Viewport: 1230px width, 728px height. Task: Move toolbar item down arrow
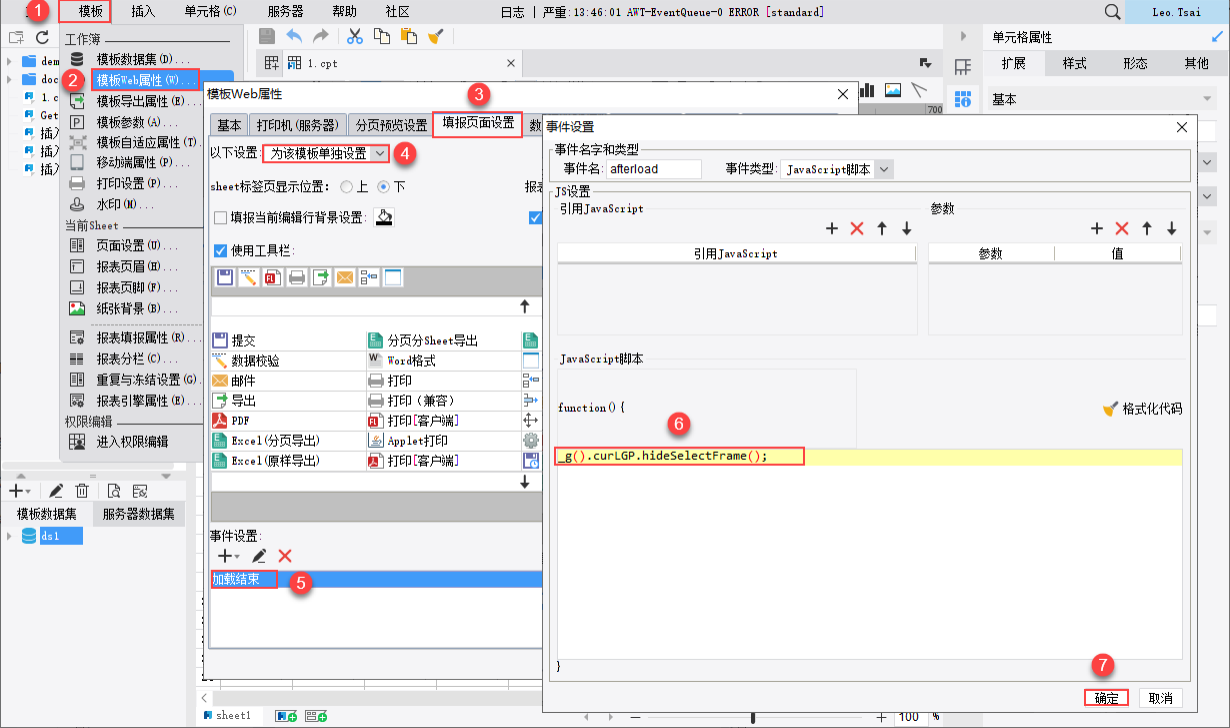[525, 482]
